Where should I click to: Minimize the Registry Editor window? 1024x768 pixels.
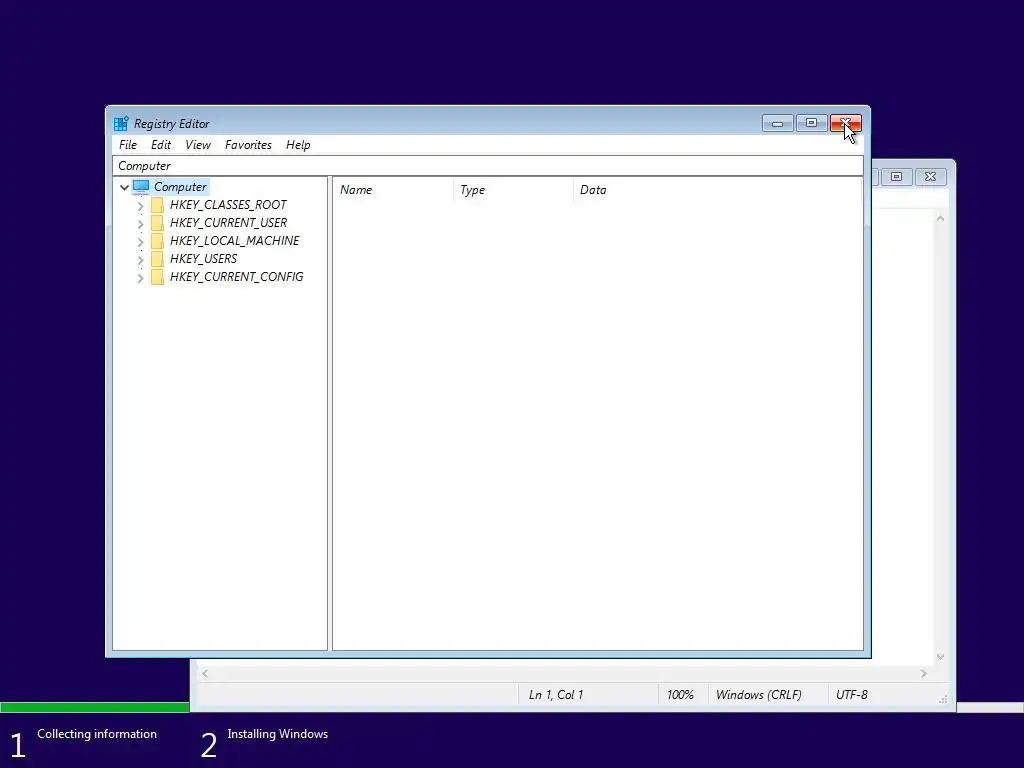pos(777,123)
